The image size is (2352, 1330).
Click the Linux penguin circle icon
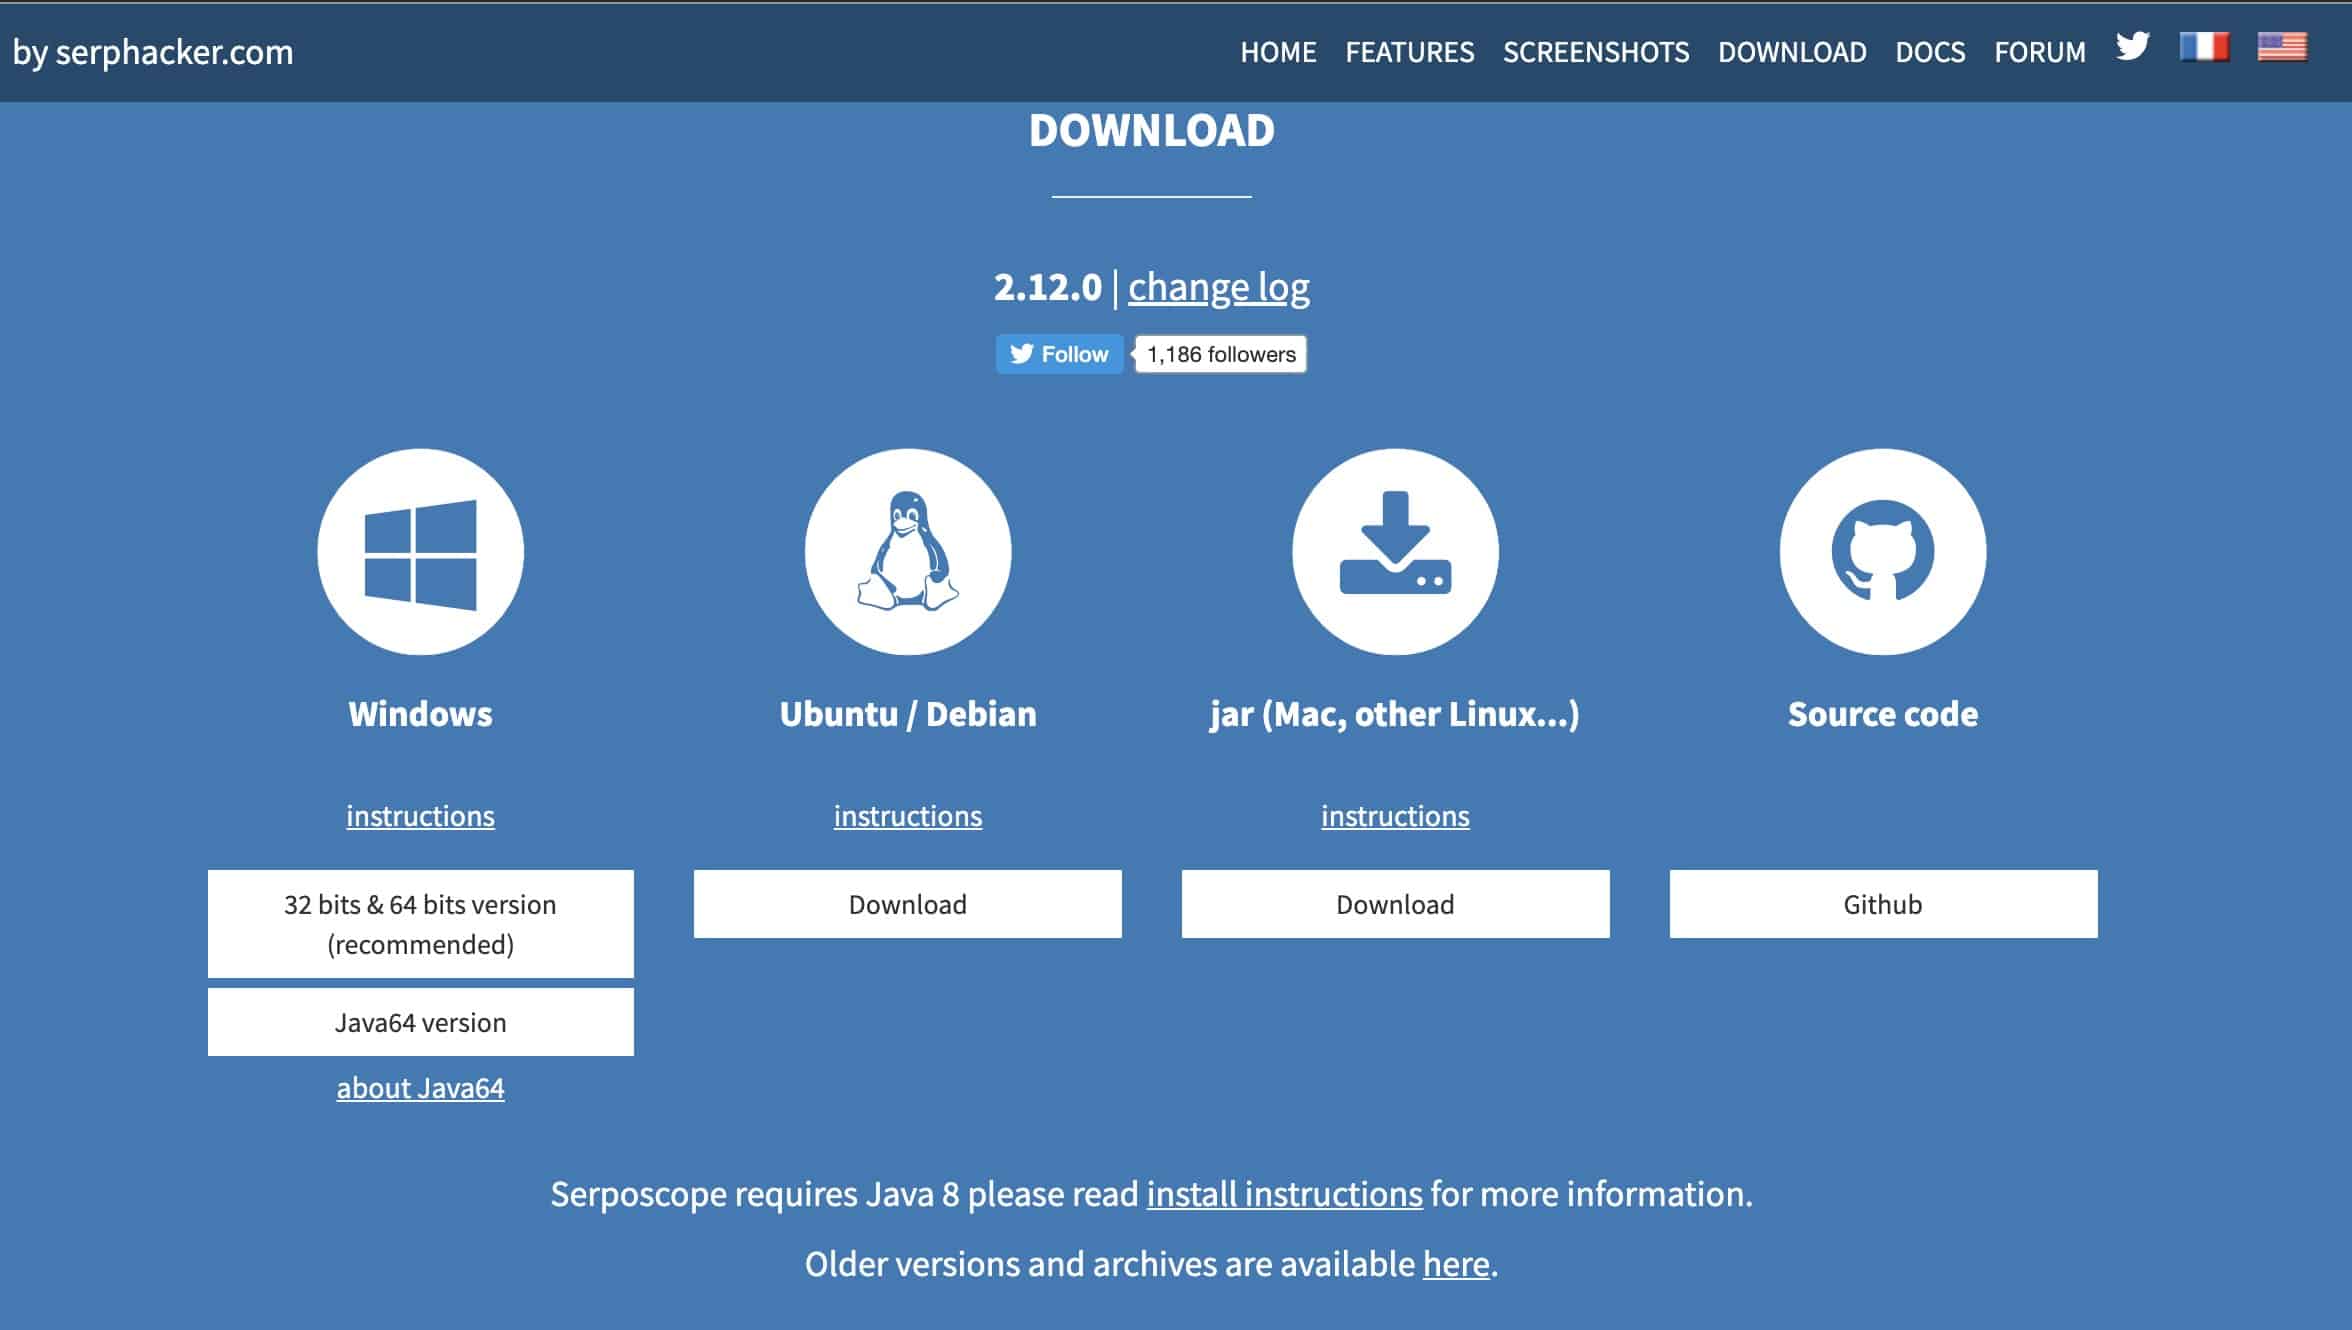(908, 552)
